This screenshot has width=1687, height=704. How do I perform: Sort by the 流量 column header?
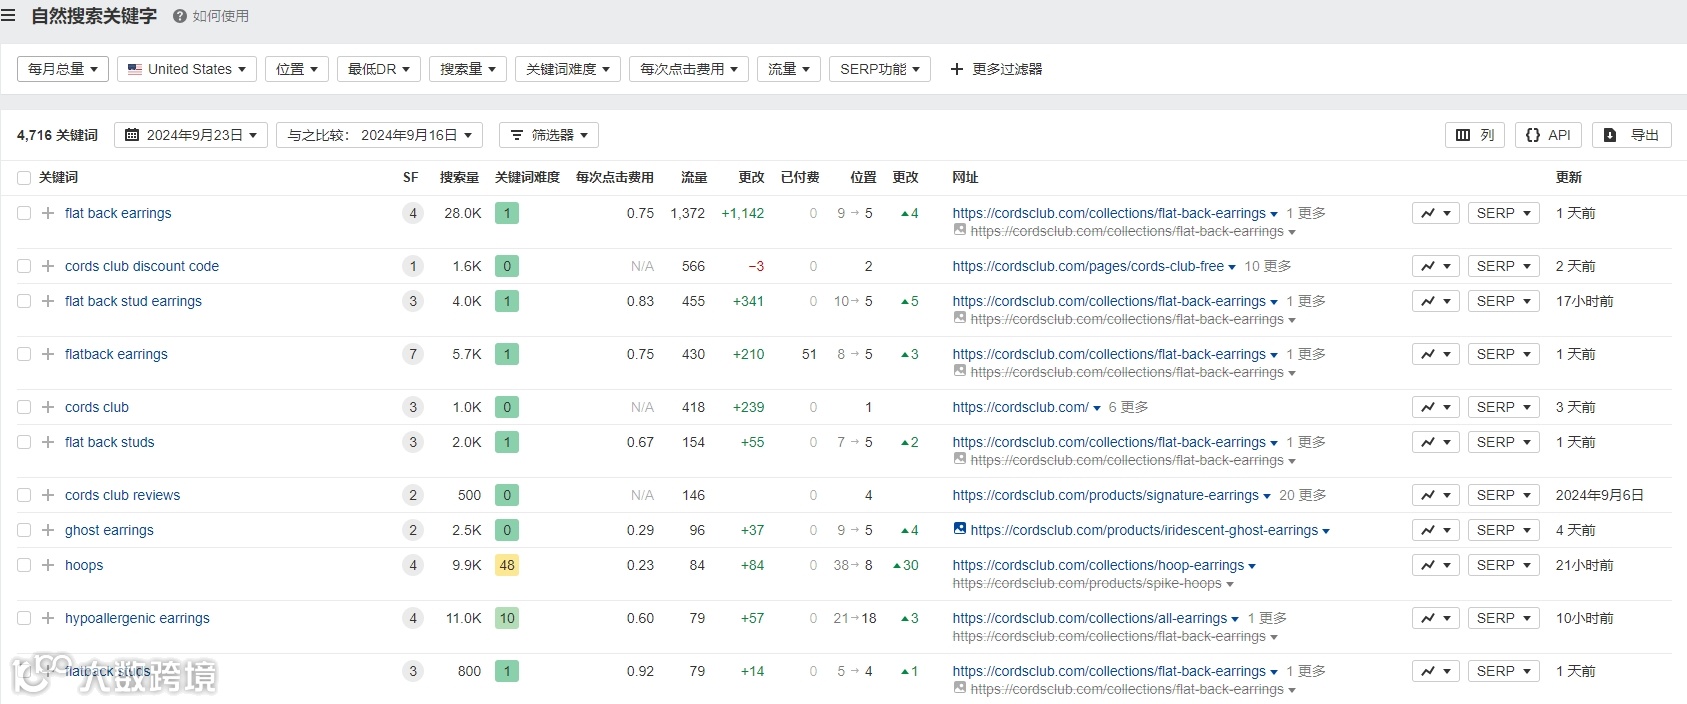pos(694,178)
